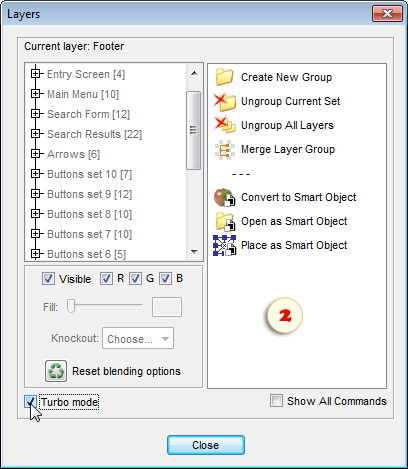Click the Open as Smart Object folder icon
The height and width of the screenshot is (469, 408).
click(225, 221)
